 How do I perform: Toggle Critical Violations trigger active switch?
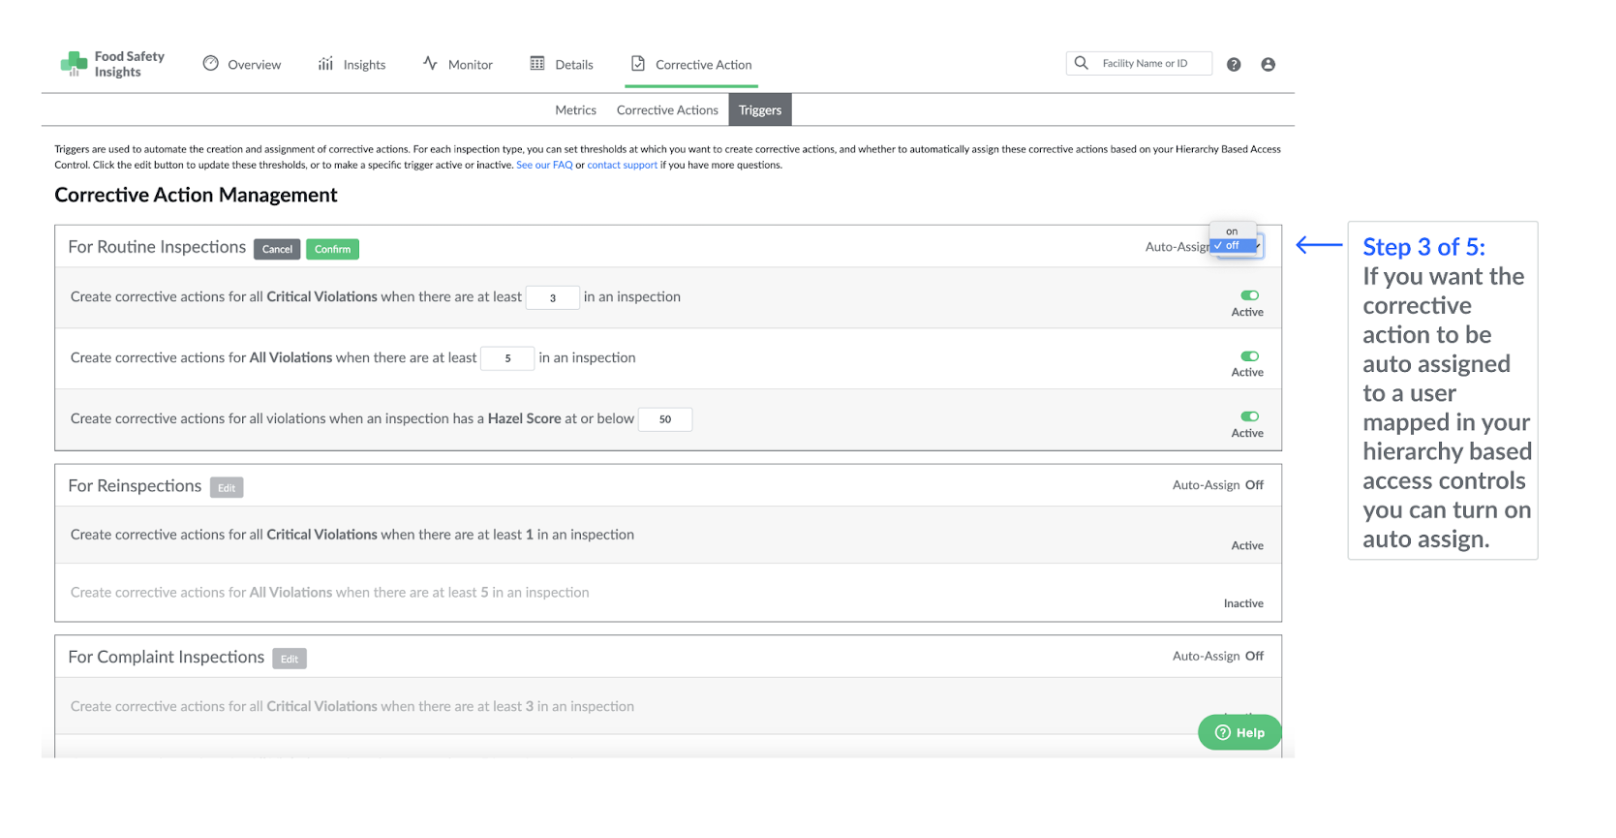(x=1249, y=296)
